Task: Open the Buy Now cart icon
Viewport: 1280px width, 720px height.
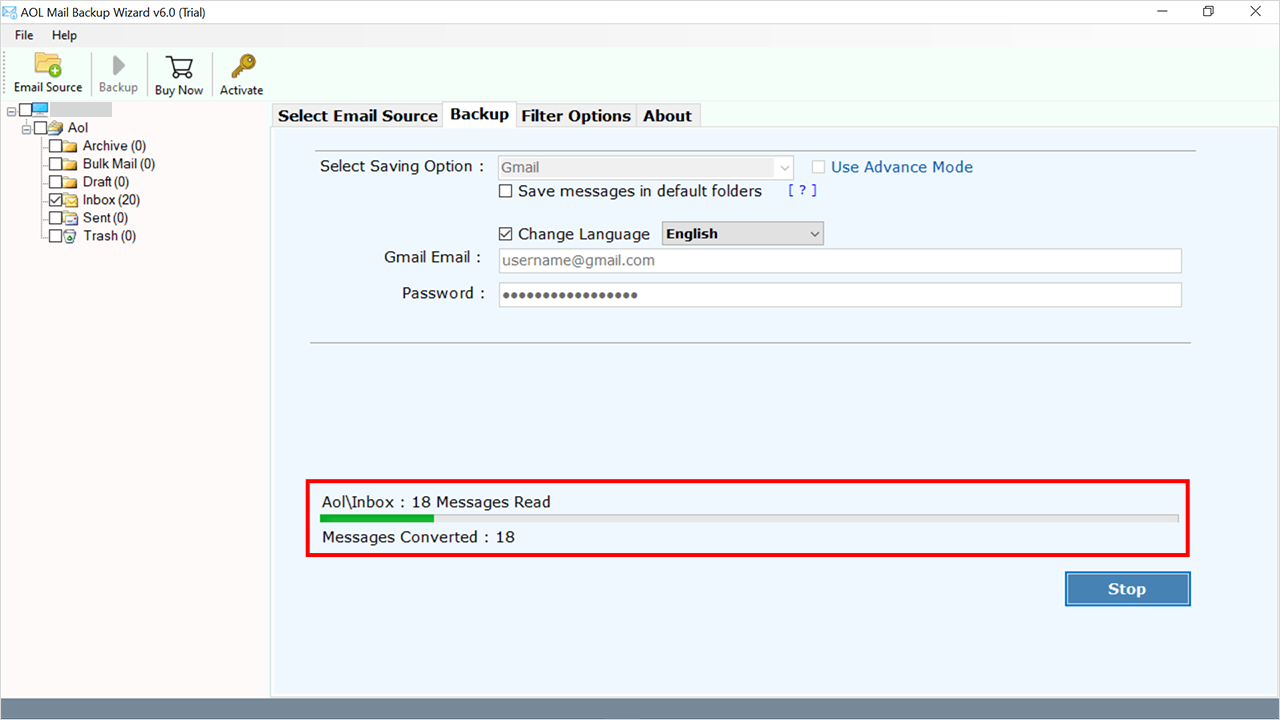Action: pyautogui.click(x=179, y=67)
